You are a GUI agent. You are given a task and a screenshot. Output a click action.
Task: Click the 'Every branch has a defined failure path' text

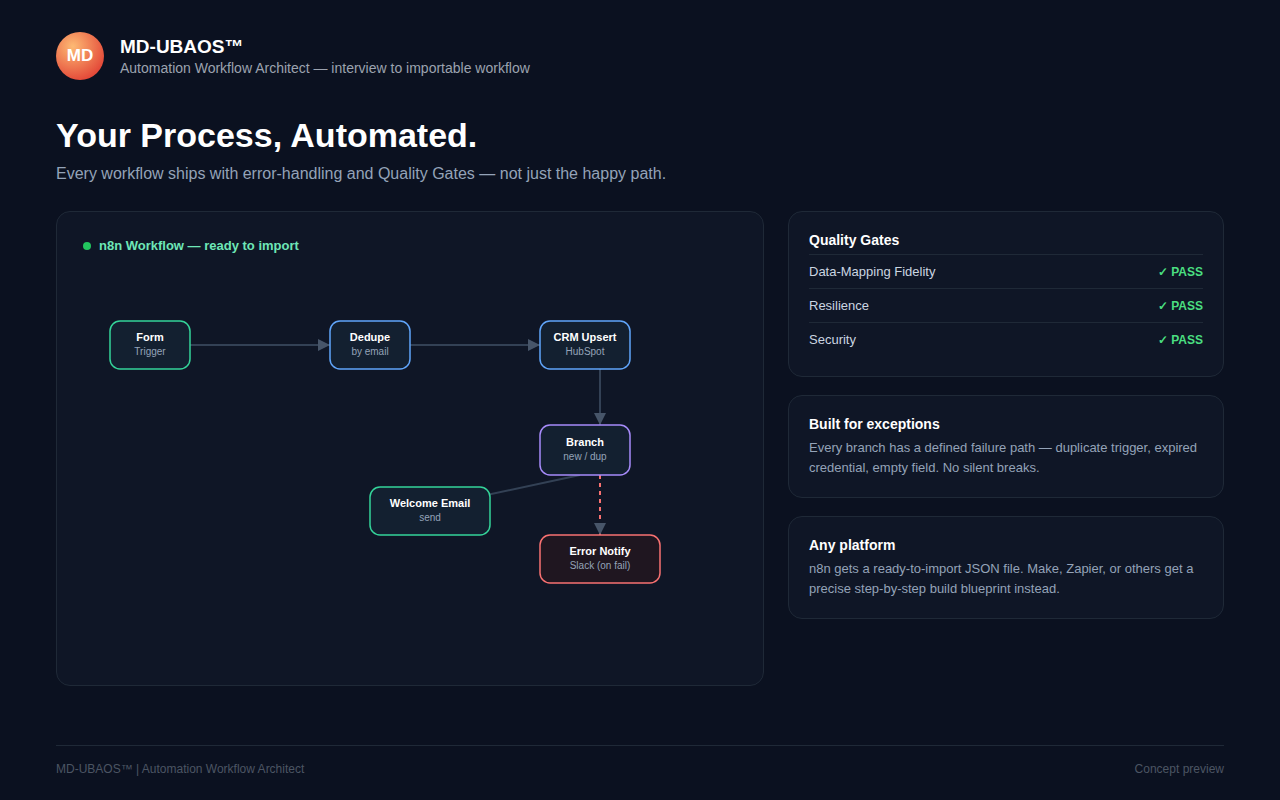point(1003,458)
